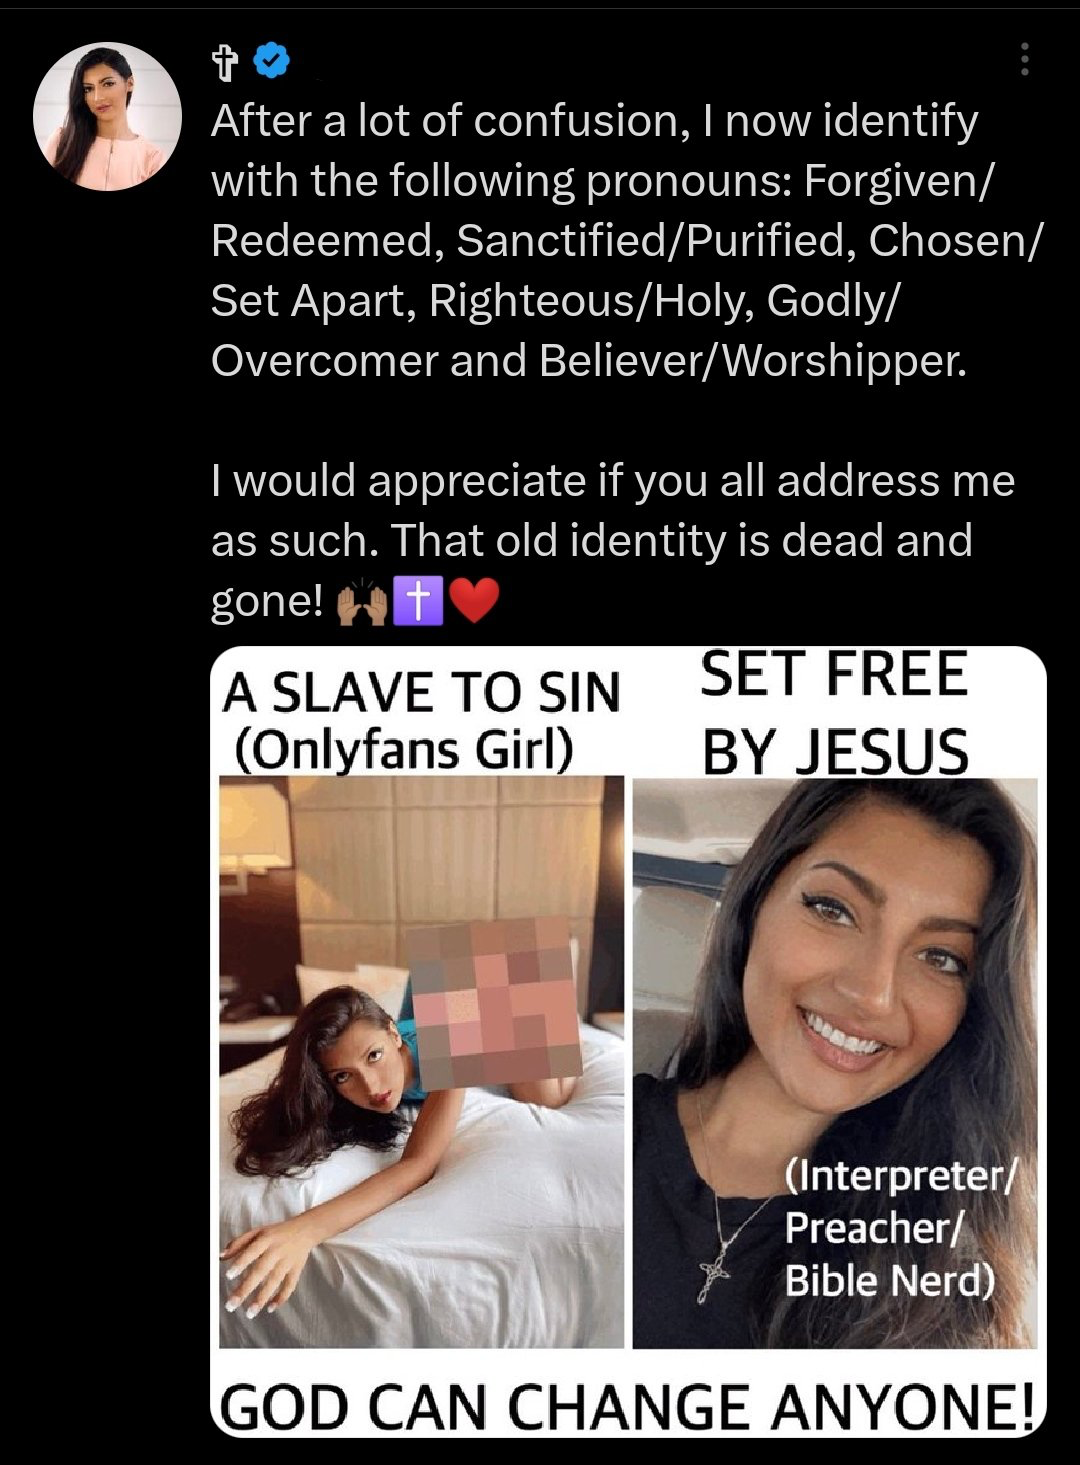Click the blue verified checkmark badge
The image size is (1080, 1465).
coord(271,61)
